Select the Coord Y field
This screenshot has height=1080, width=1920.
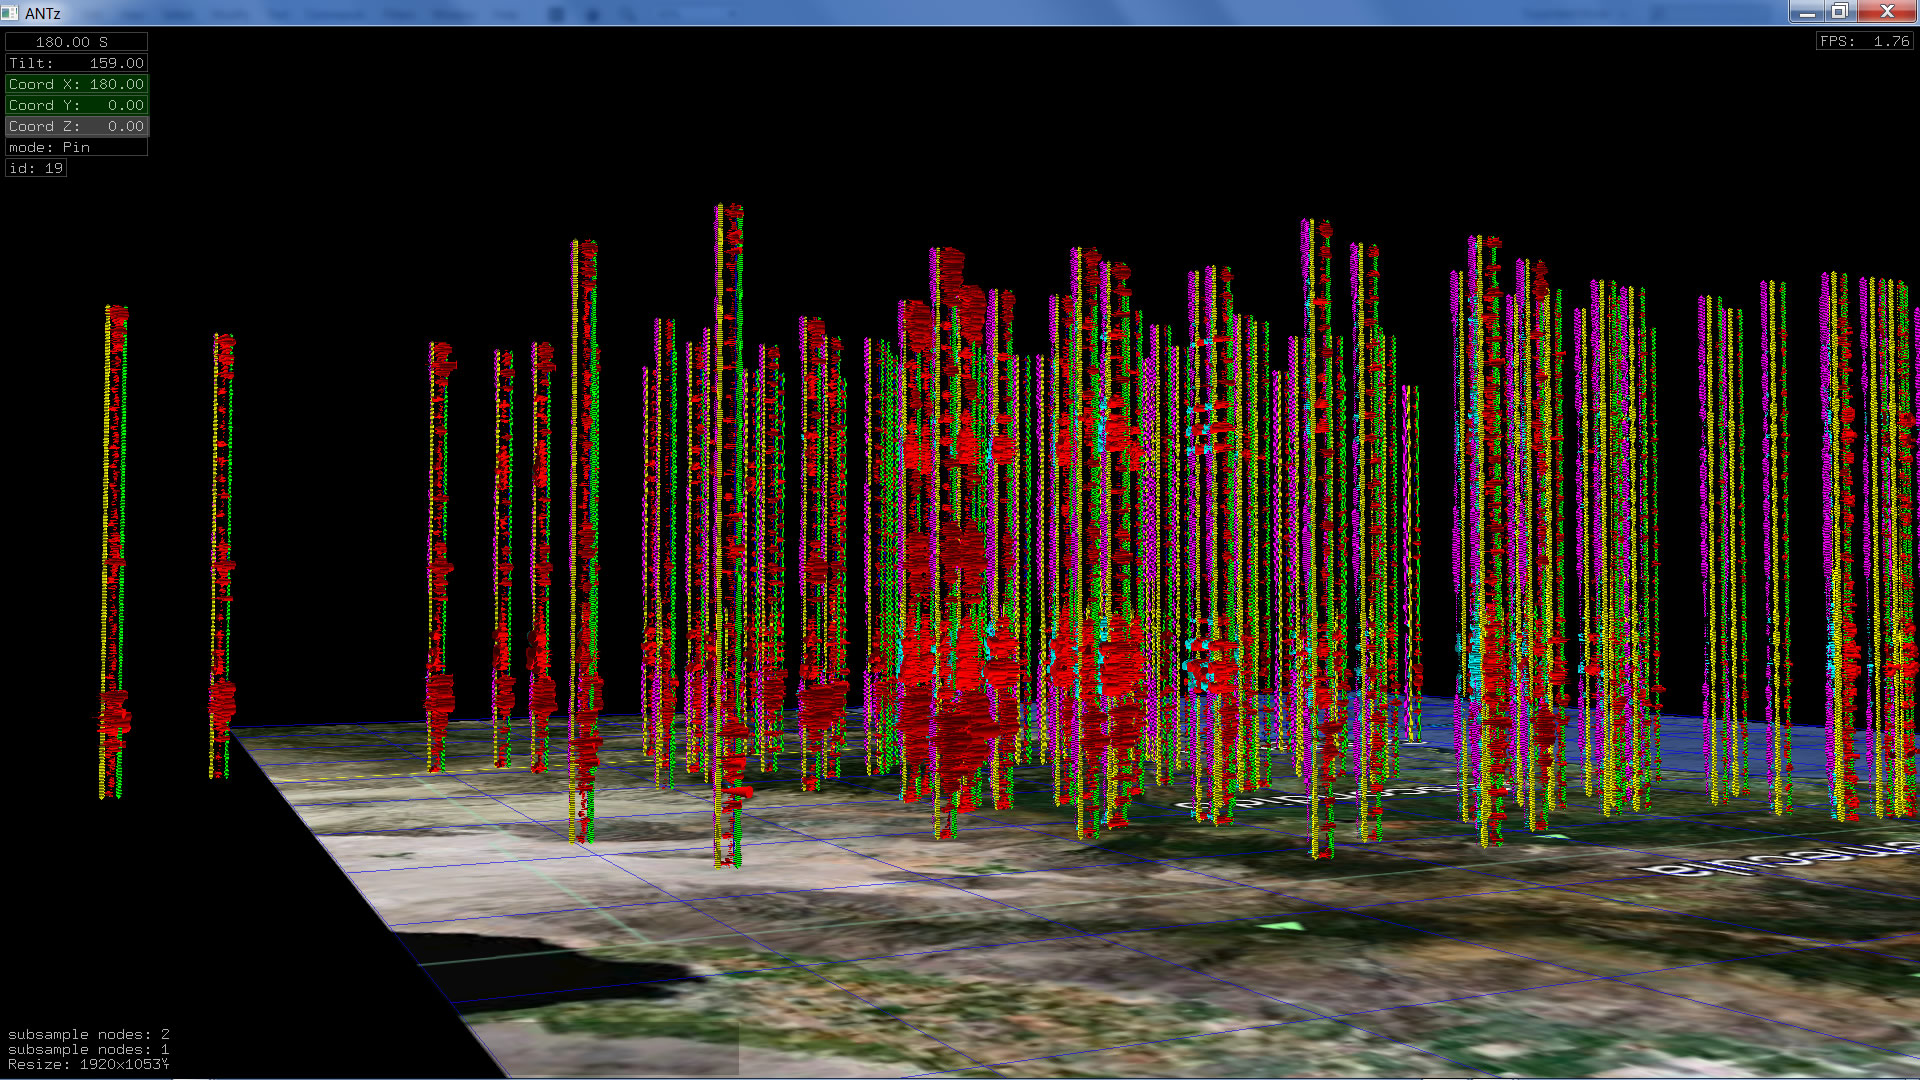coord(76,105)
